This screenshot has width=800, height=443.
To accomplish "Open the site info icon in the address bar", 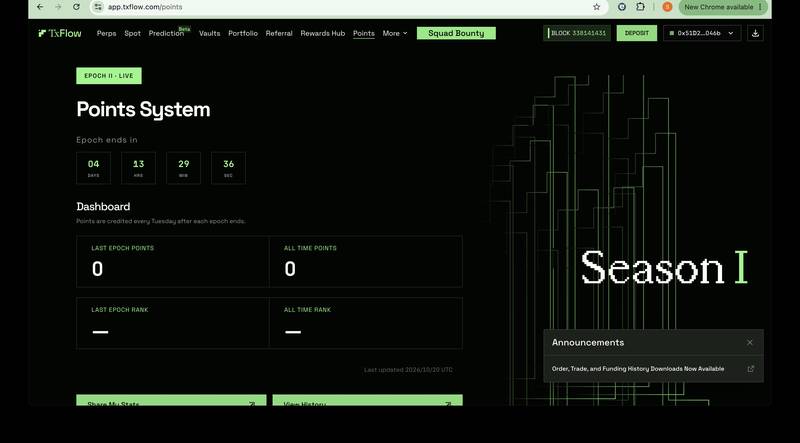I will (x=98, y=7).
